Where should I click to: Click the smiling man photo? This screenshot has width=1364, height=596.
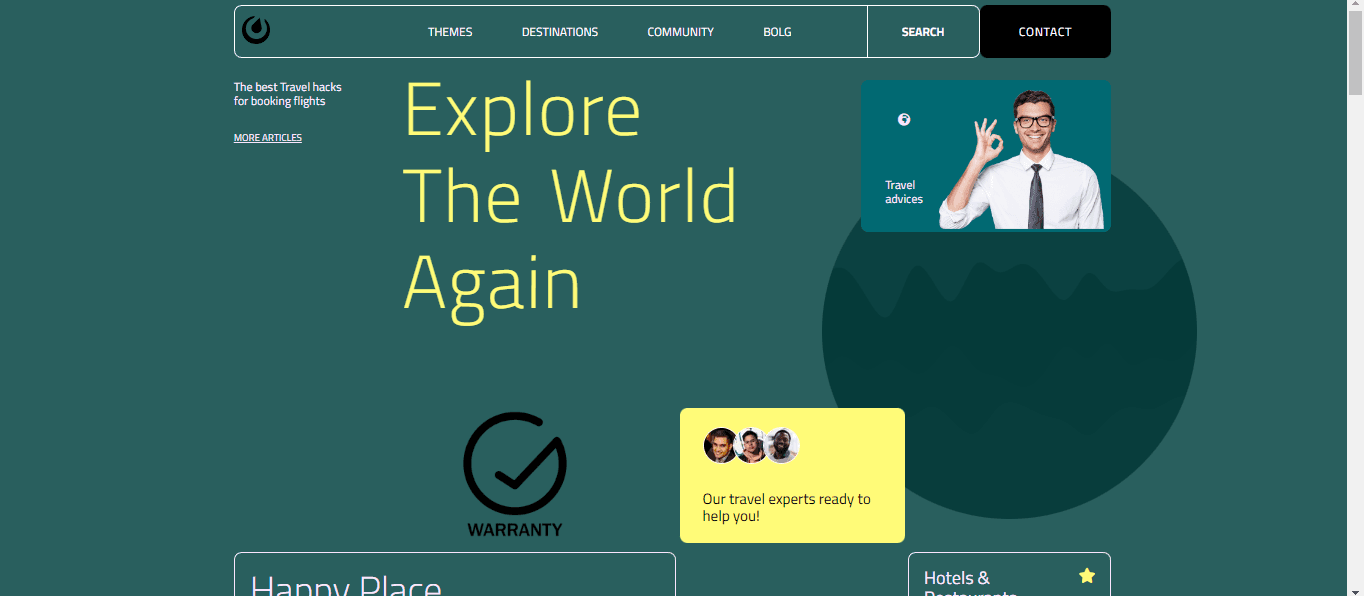point(1025,160)
